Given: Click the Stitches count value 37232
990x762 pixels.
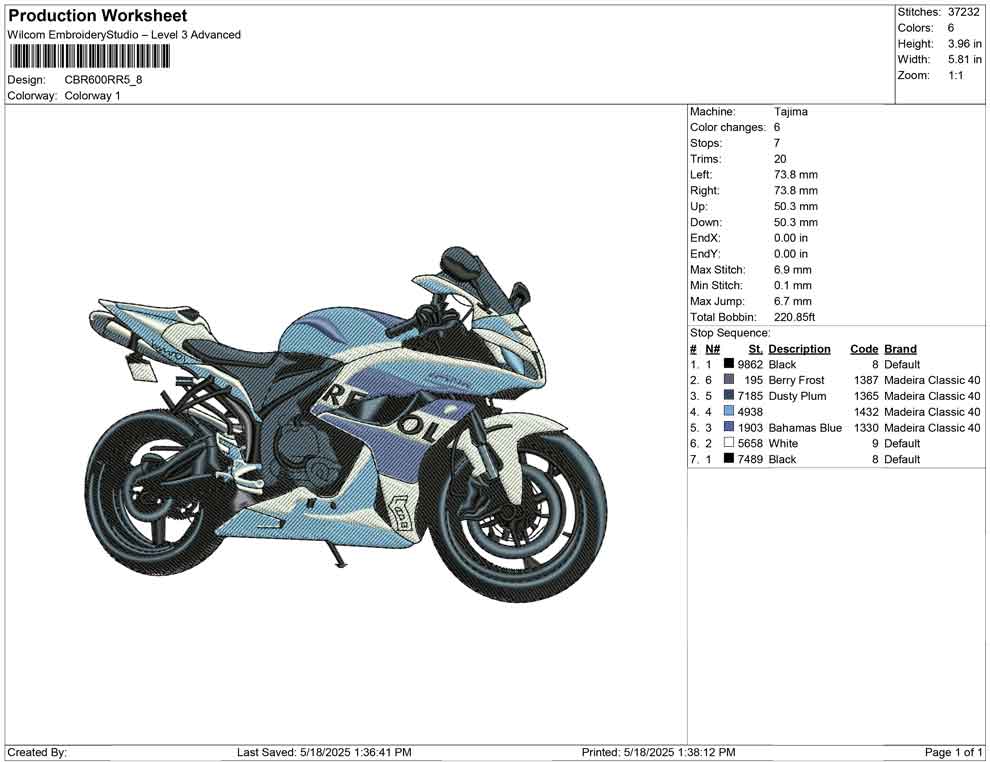Looking at the screenshot, I should [964, 12].
